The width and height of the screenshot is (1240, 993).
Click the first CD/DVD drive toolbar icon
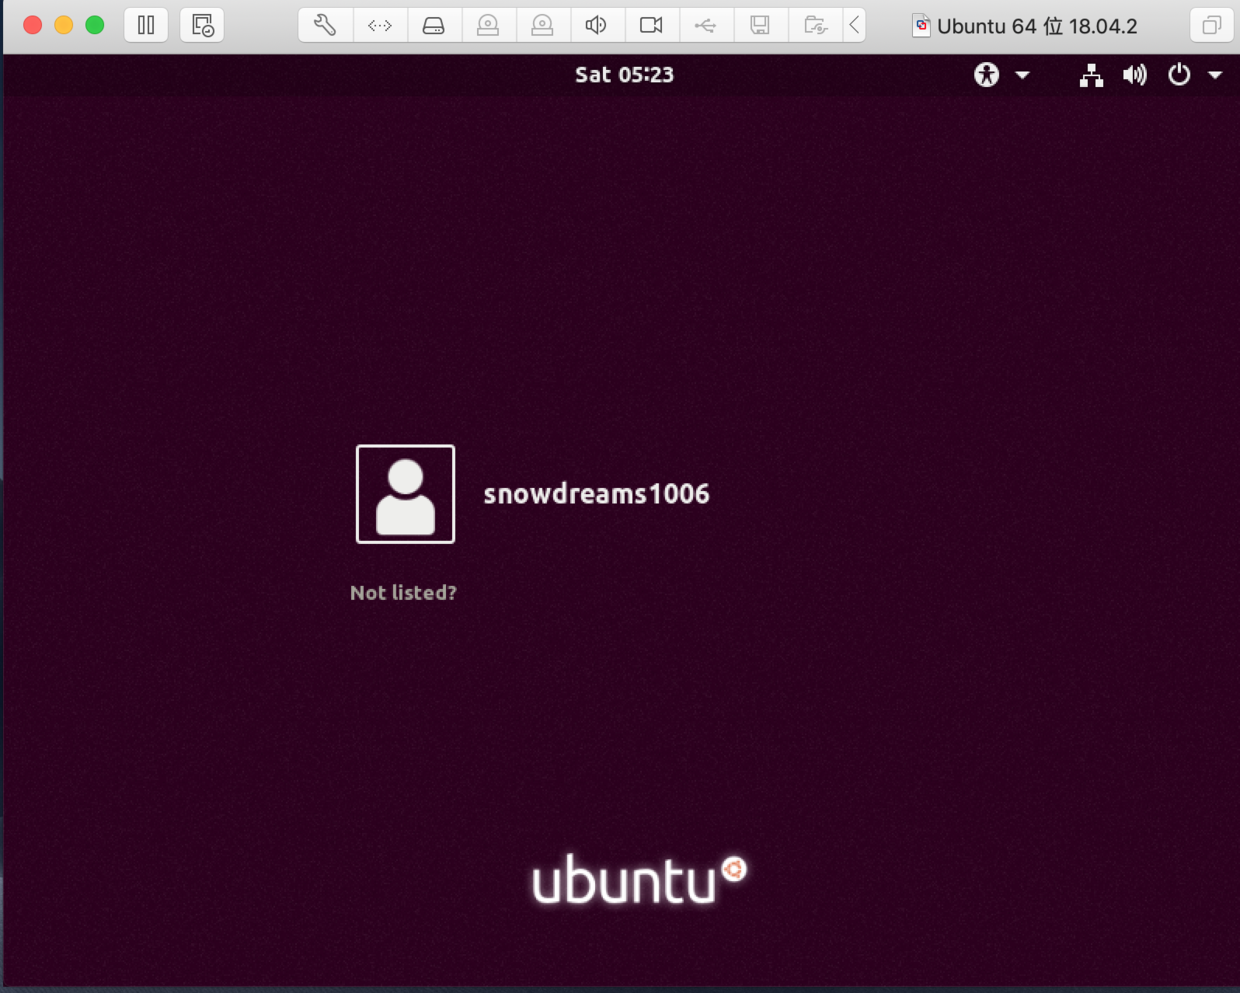point(489,25)
